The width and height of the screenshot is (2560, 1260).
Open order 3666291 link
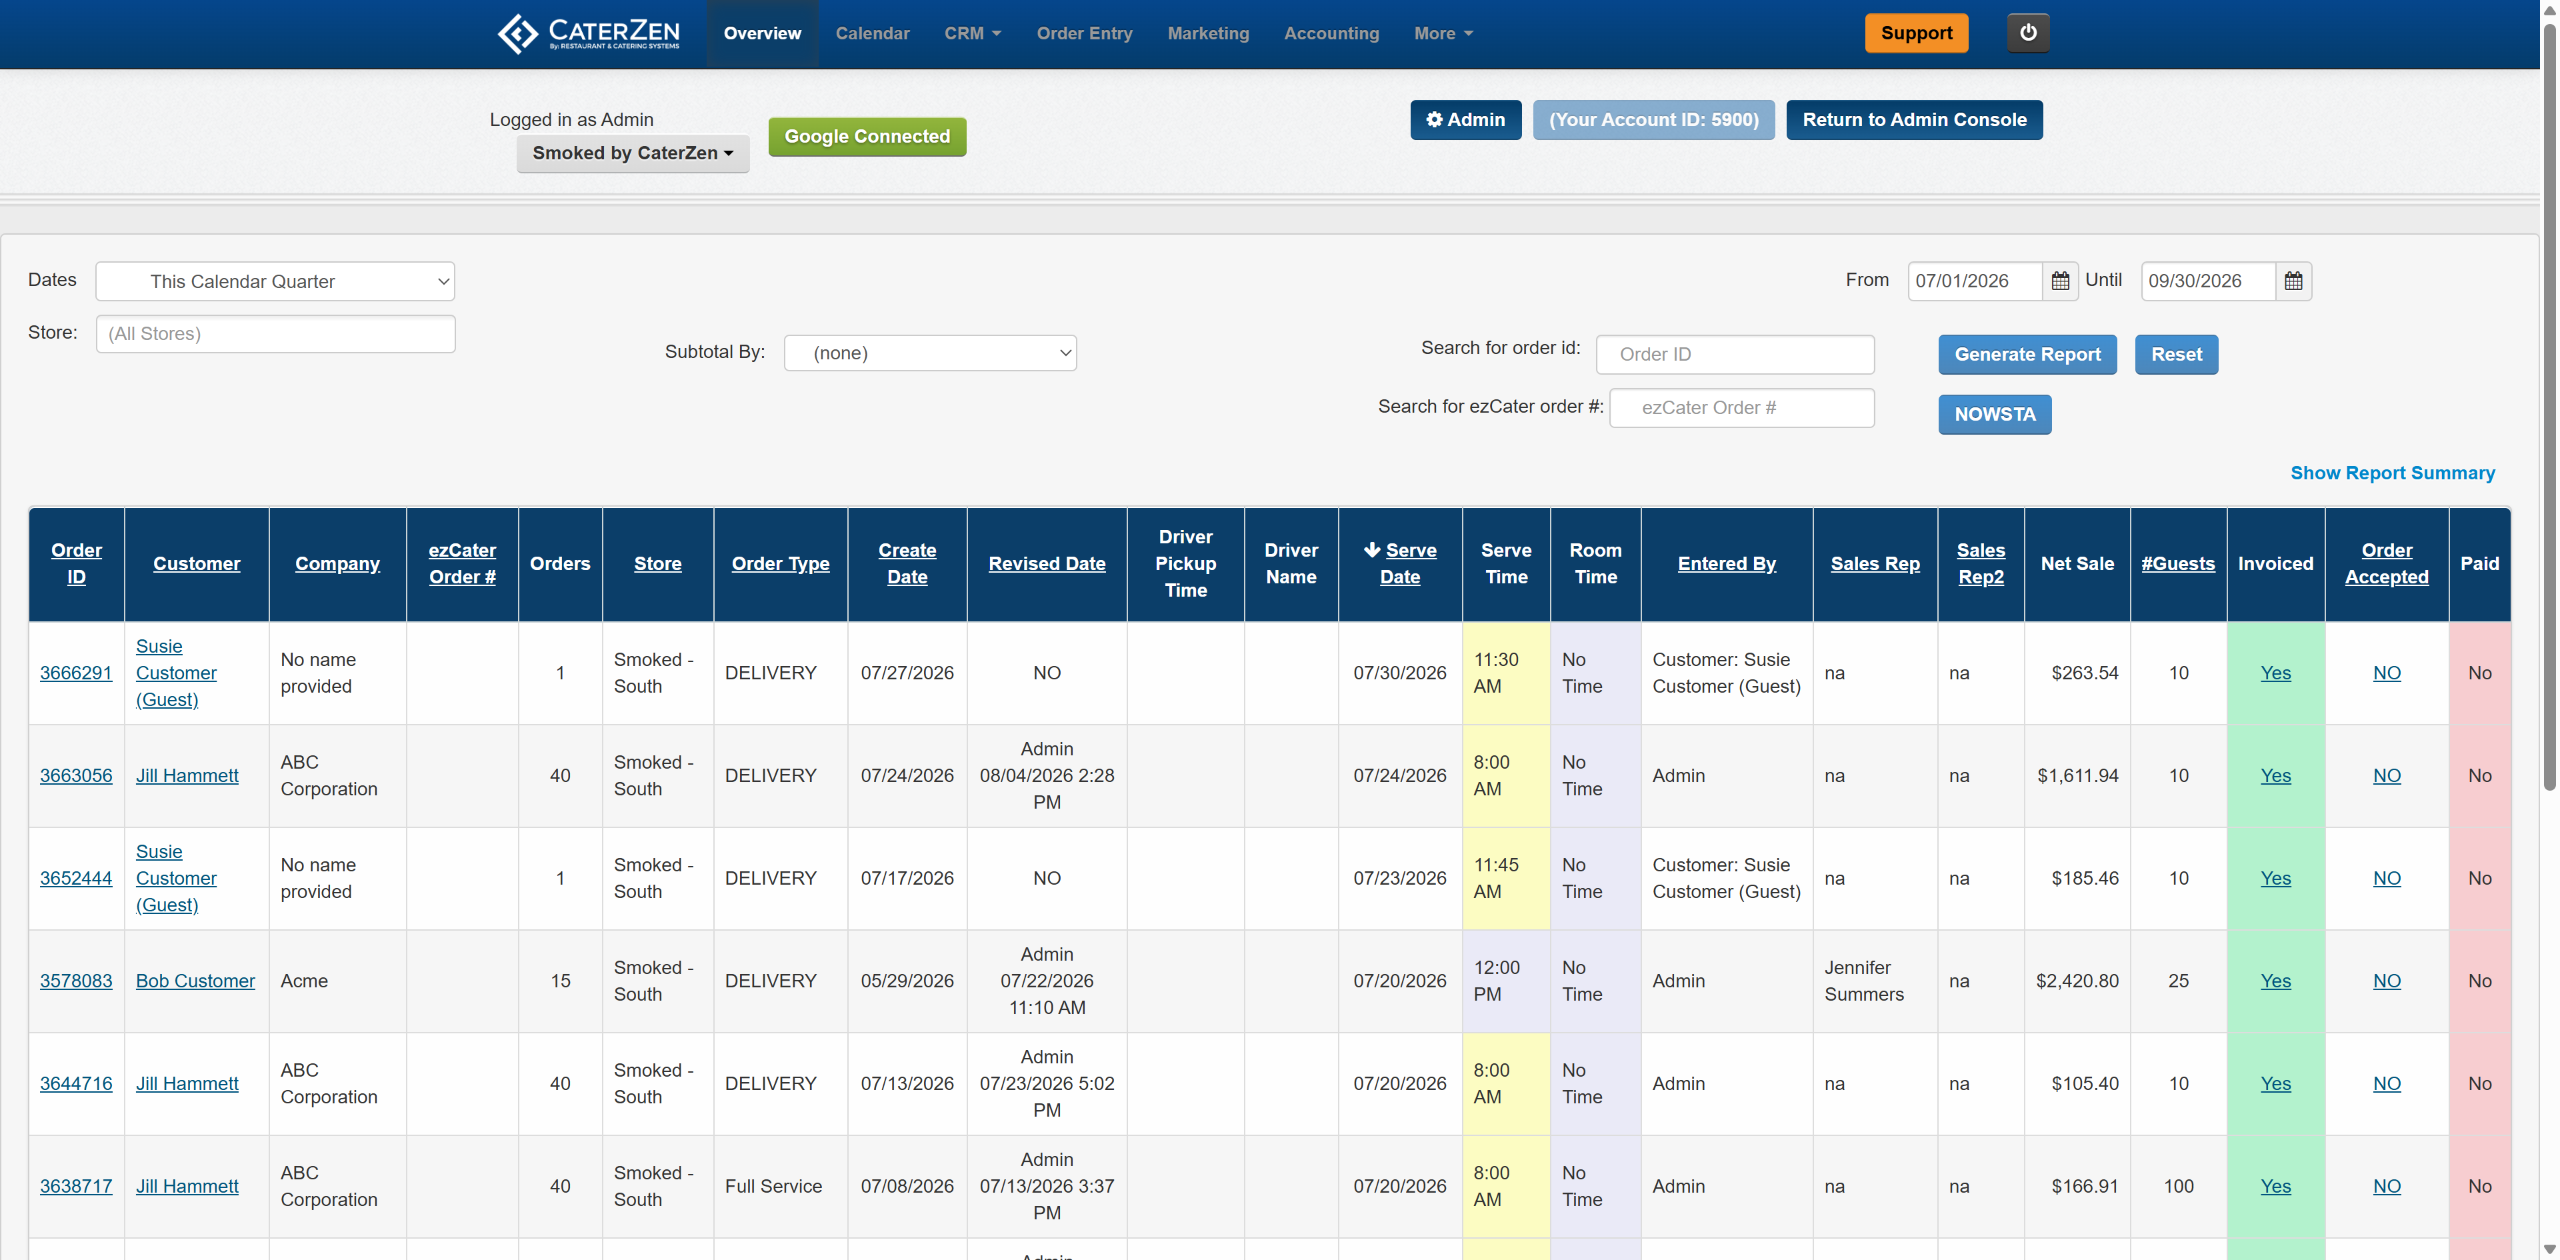pos(76,673)
